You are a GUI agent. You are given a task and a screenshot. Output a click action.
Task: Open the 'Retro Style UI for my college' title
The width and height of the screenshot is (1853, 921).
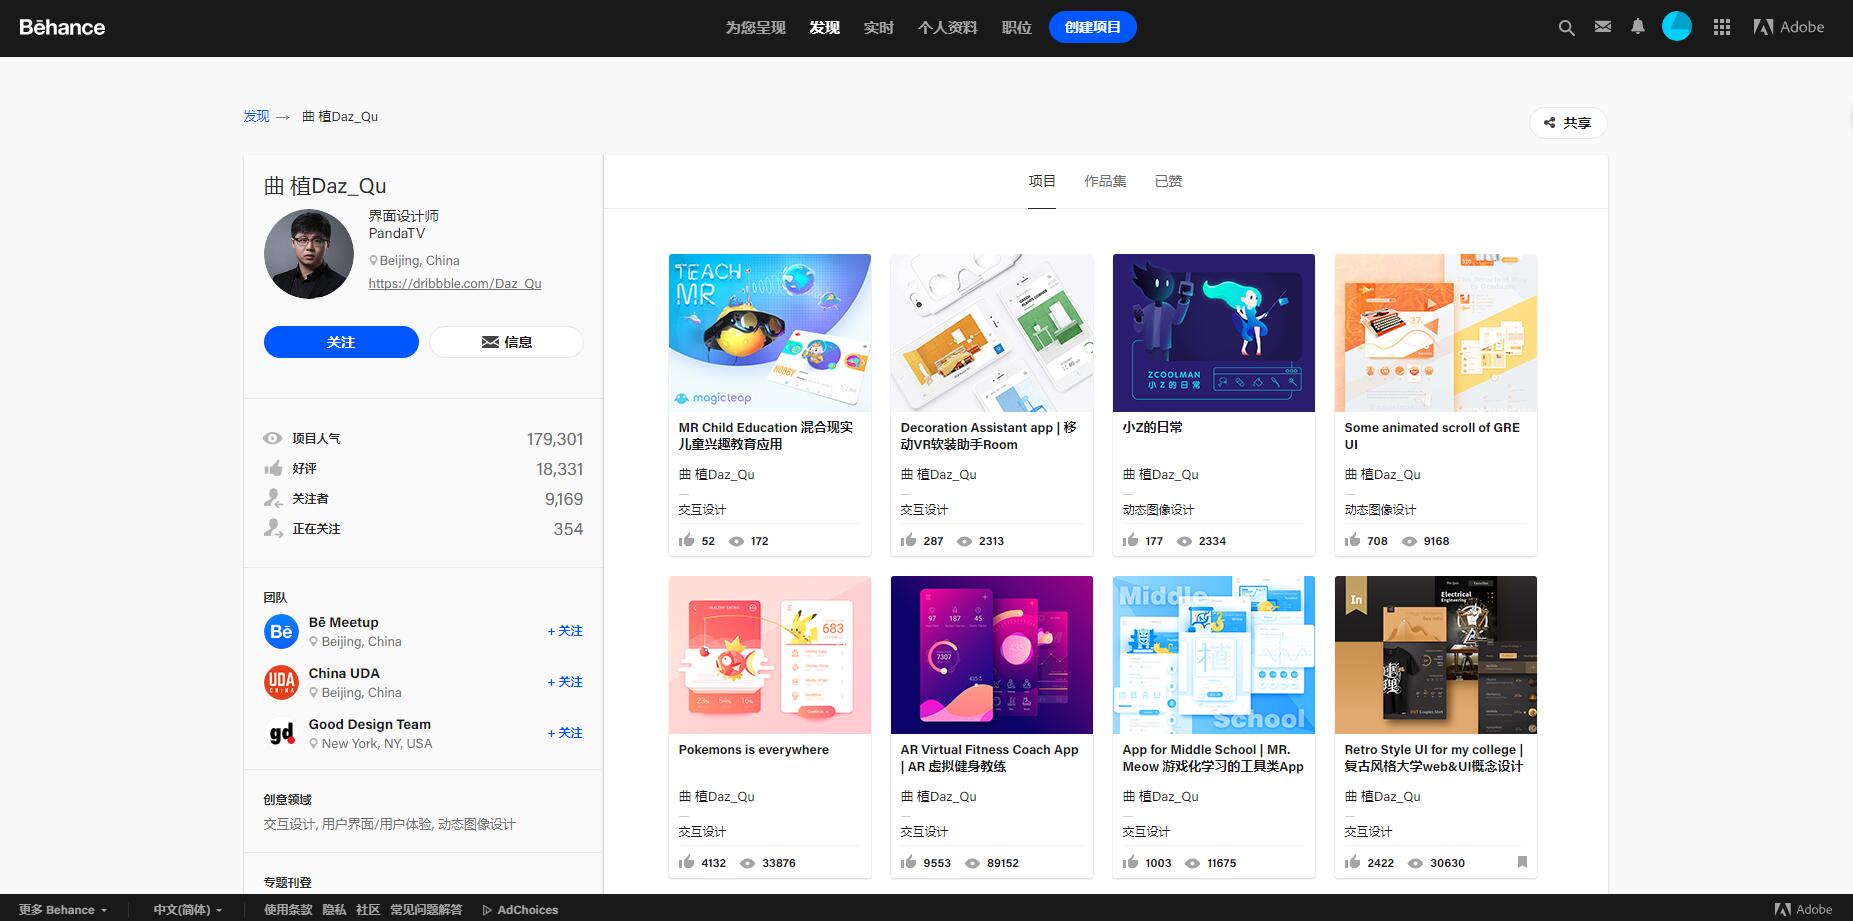[1434, 758]
